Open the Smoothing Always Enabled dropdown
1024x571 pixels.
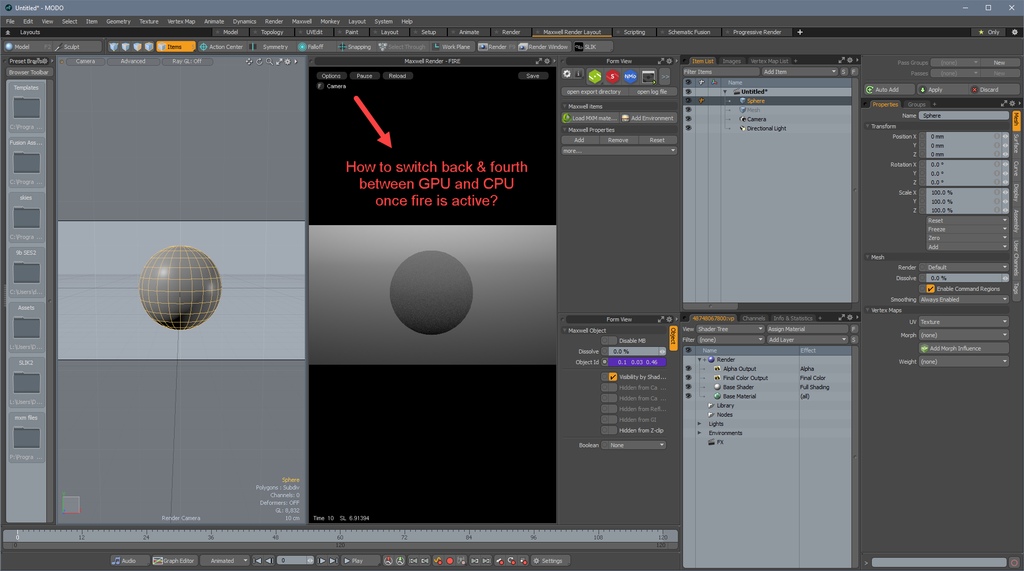pyautogui.click(x=963, y=299)
